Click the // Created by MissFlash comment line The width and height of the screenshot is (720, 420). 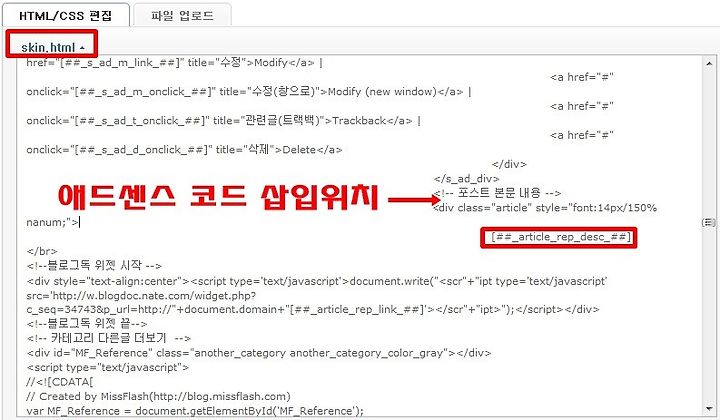pyautogui.click(x=158, y=396)
